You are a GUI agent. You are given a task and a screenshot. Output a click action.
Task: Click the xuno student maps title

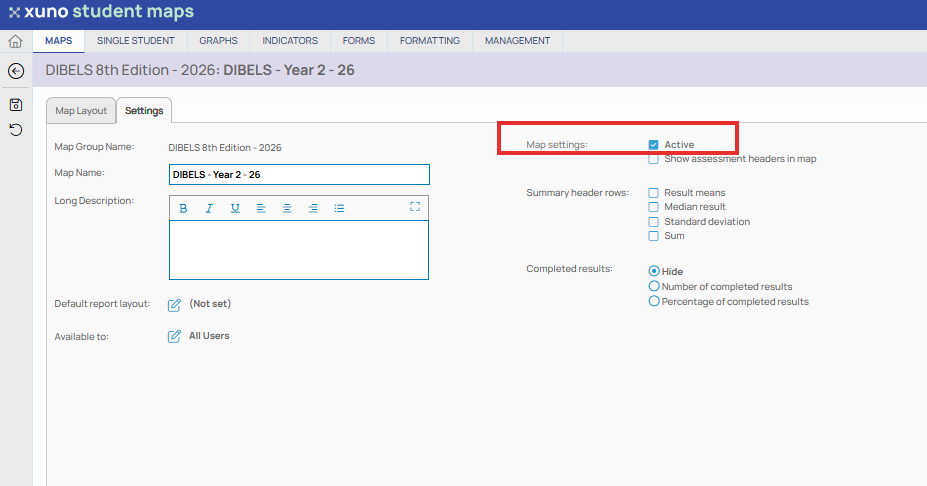pos(109,11)
